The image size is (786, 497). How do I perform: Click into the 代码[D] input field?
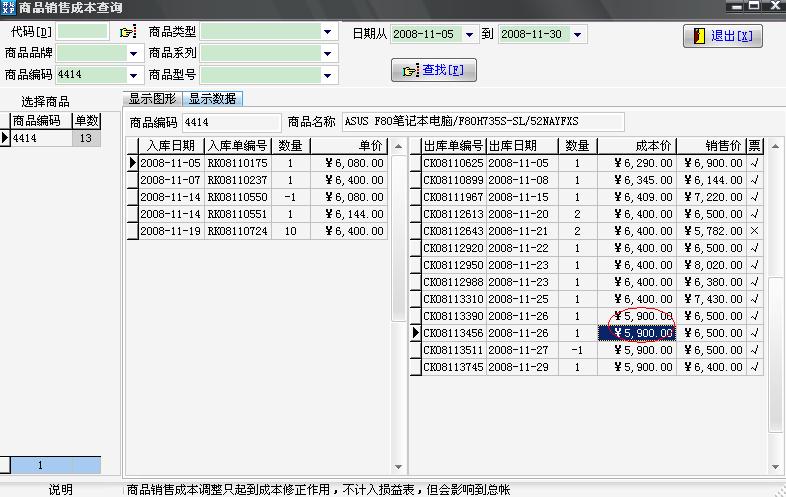click(83, 32)
